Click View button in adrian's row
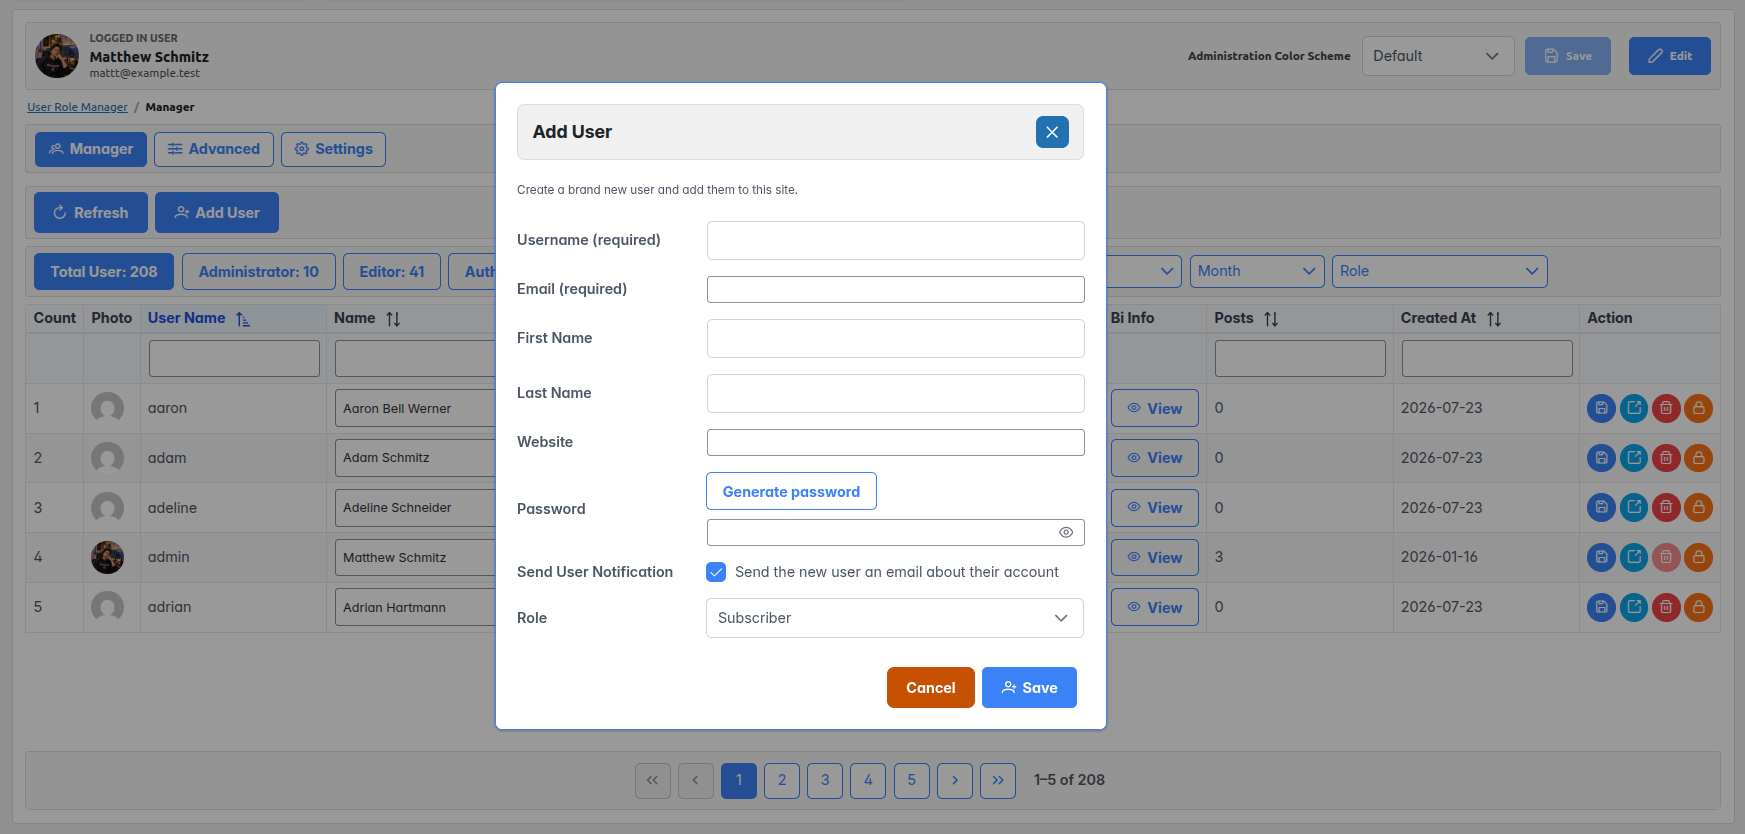 coord(1155,607)
